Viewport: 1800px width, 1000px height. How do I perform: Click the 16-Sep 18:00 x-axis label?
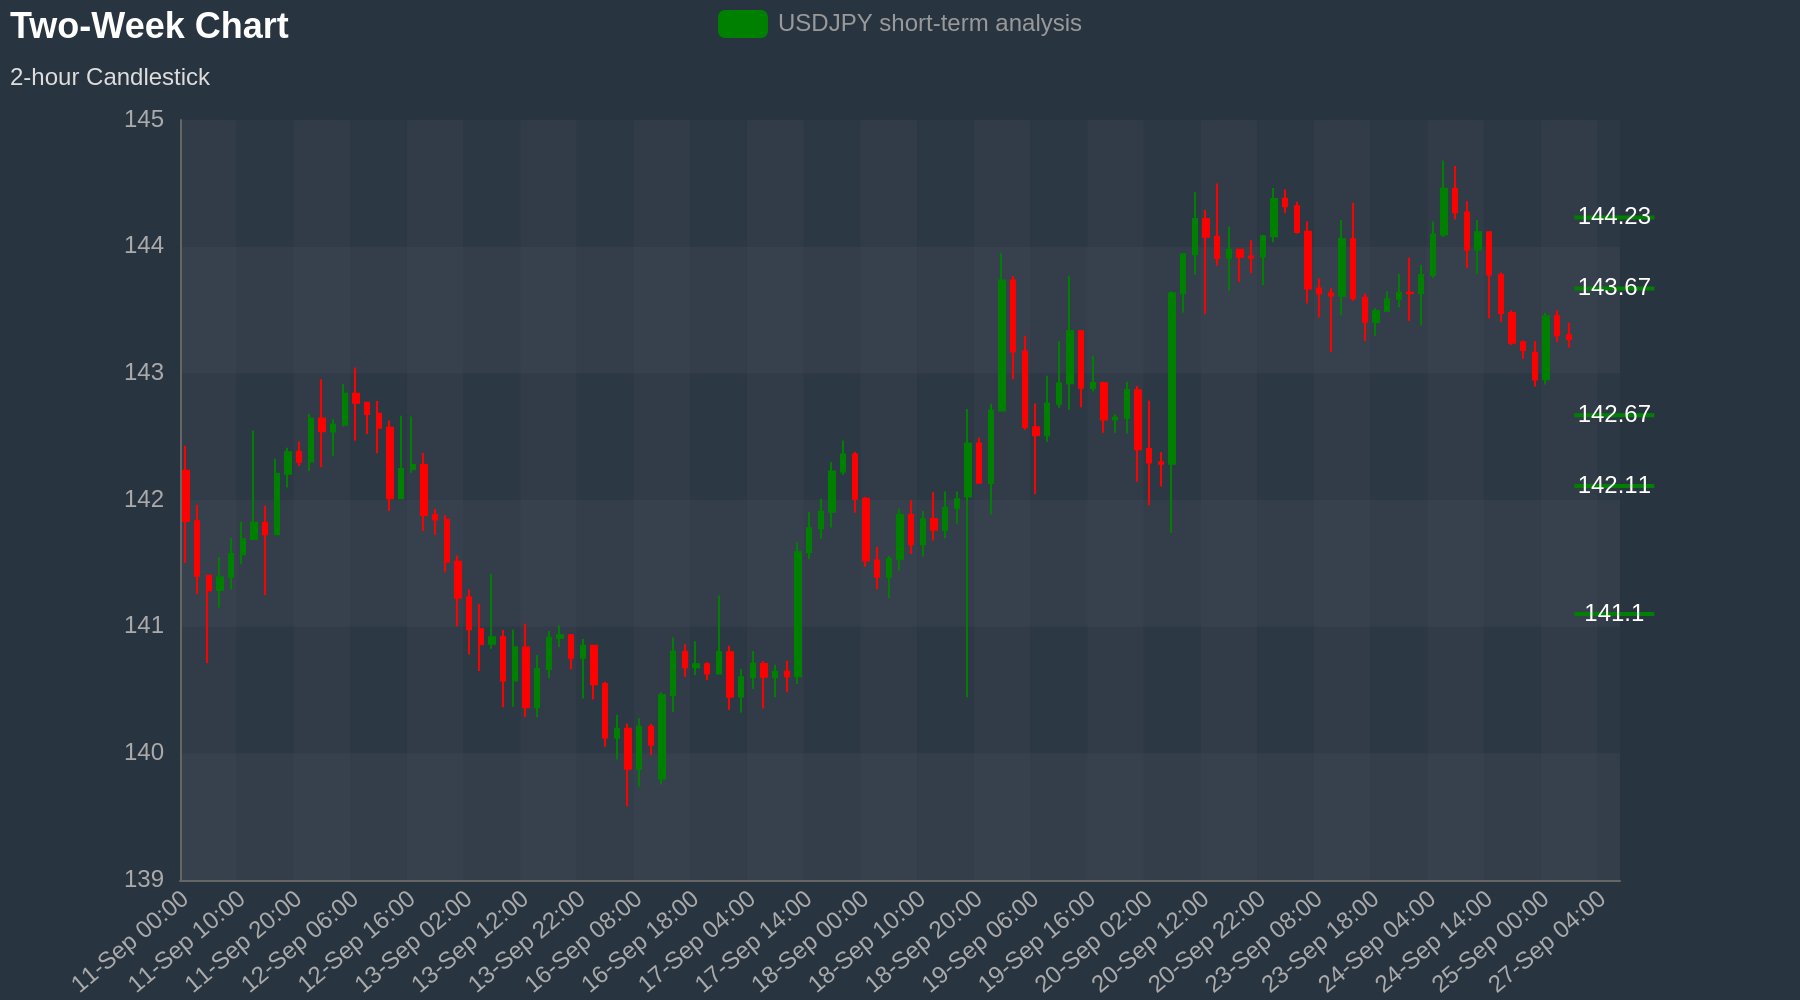pos(641,941)
